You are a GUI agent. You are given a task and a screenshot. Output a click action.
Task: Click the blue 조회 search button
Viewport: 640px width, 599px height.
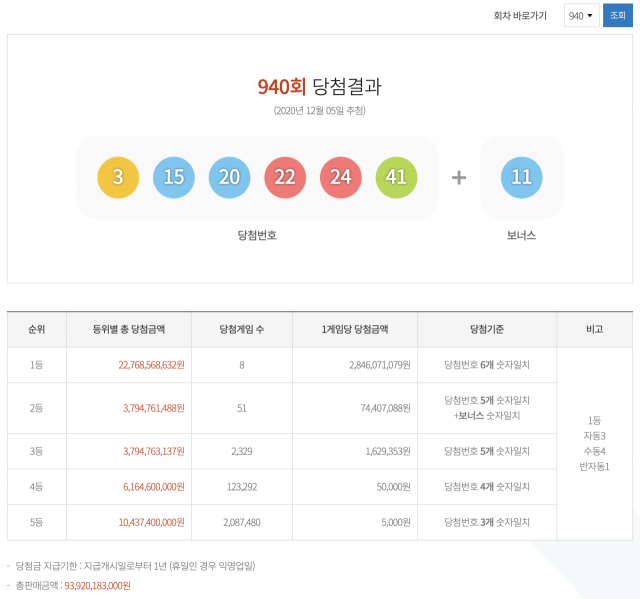(x=618, y=16)
